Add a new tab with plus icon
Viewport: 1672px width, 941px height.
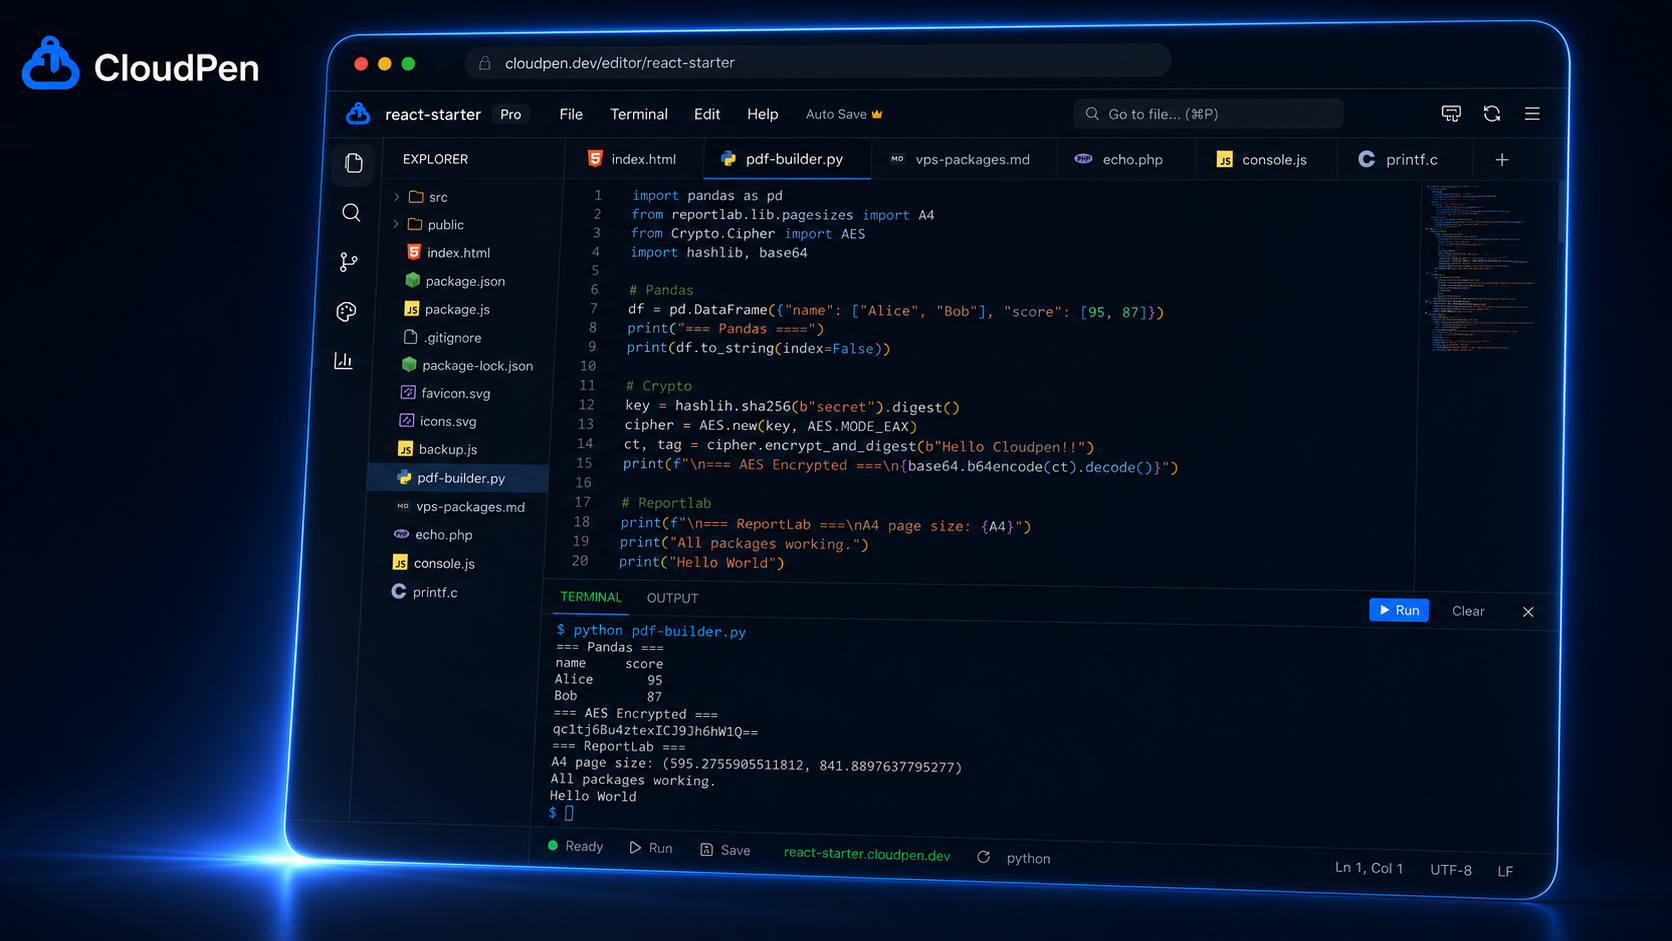pyautogui.click(x=1502, y=160)
